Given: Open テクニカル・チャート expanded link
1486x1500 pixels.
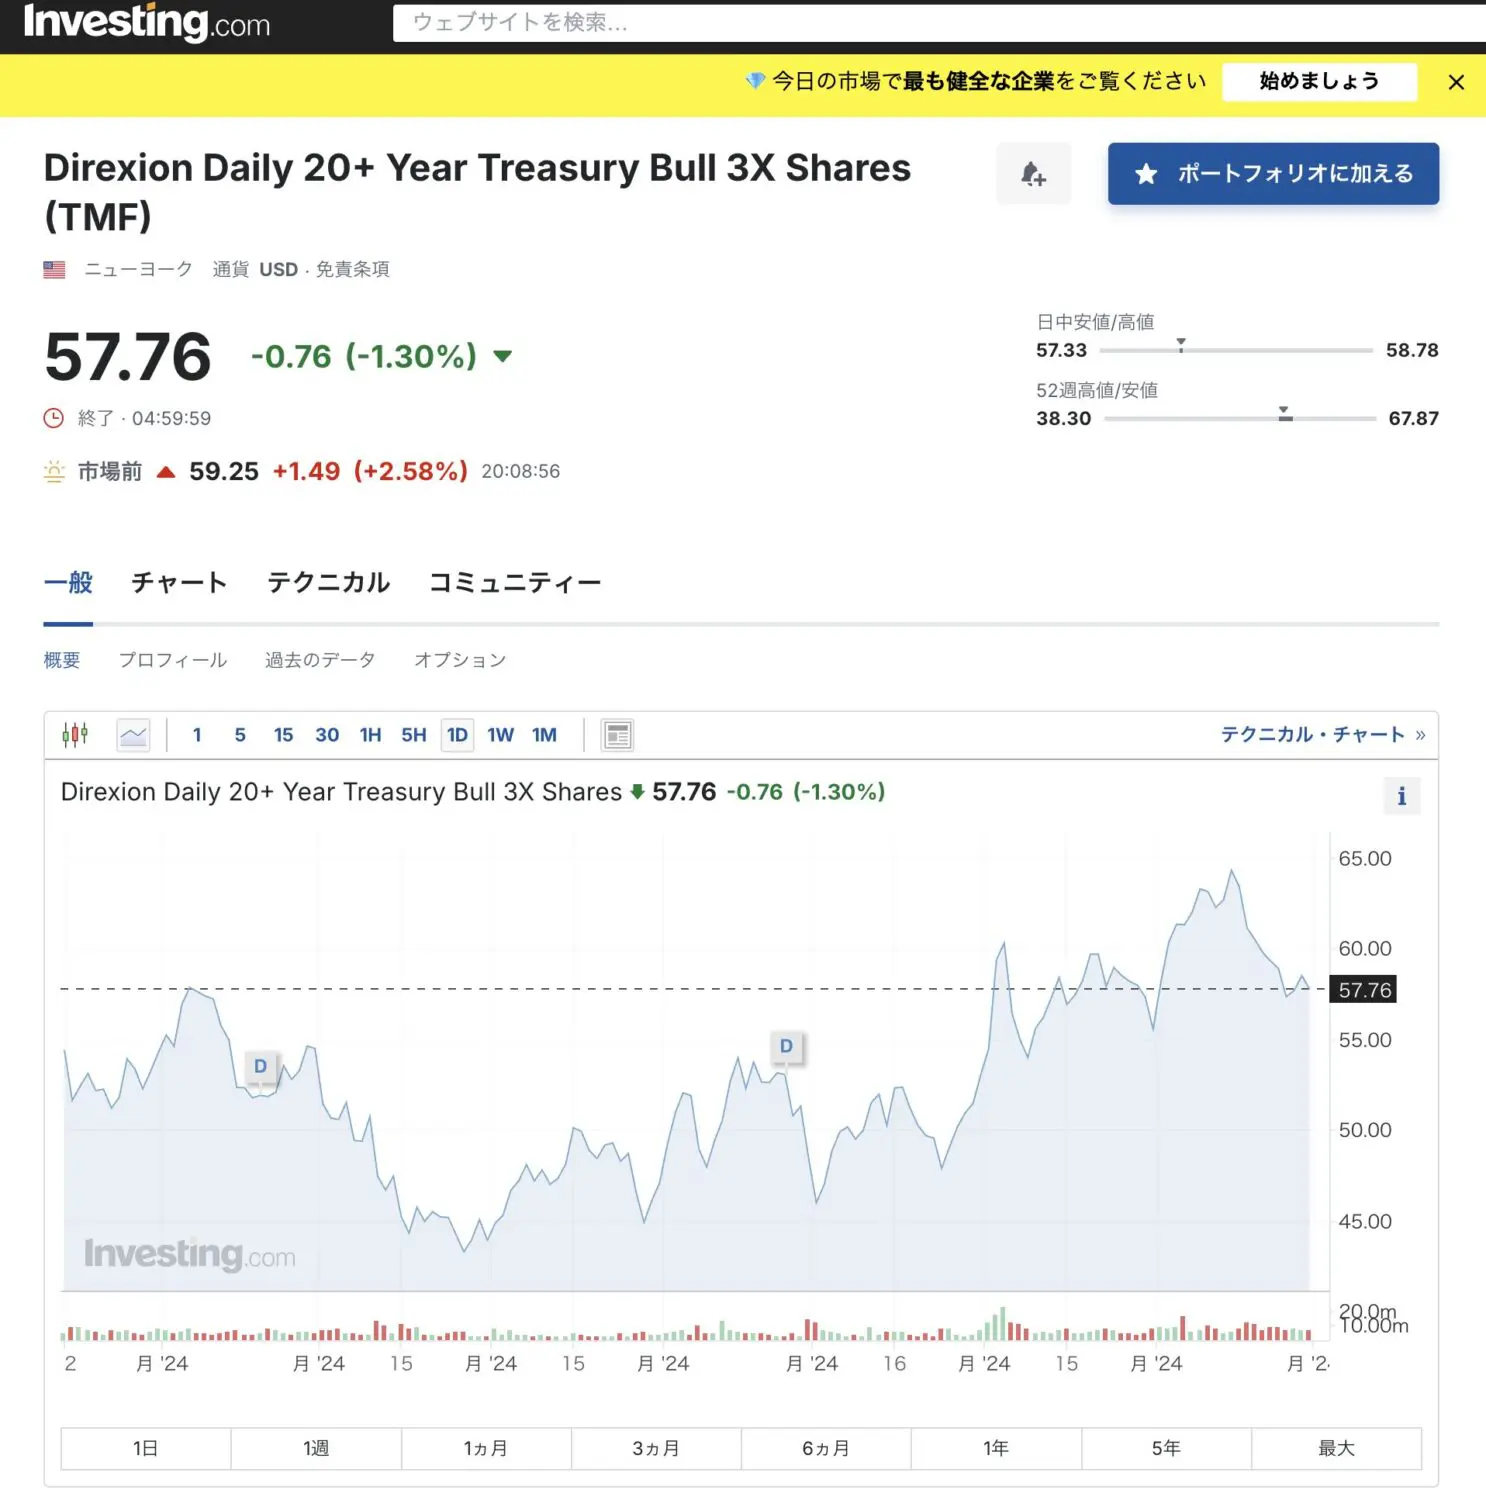Looking at the screenshot, I should (1322, 735).
